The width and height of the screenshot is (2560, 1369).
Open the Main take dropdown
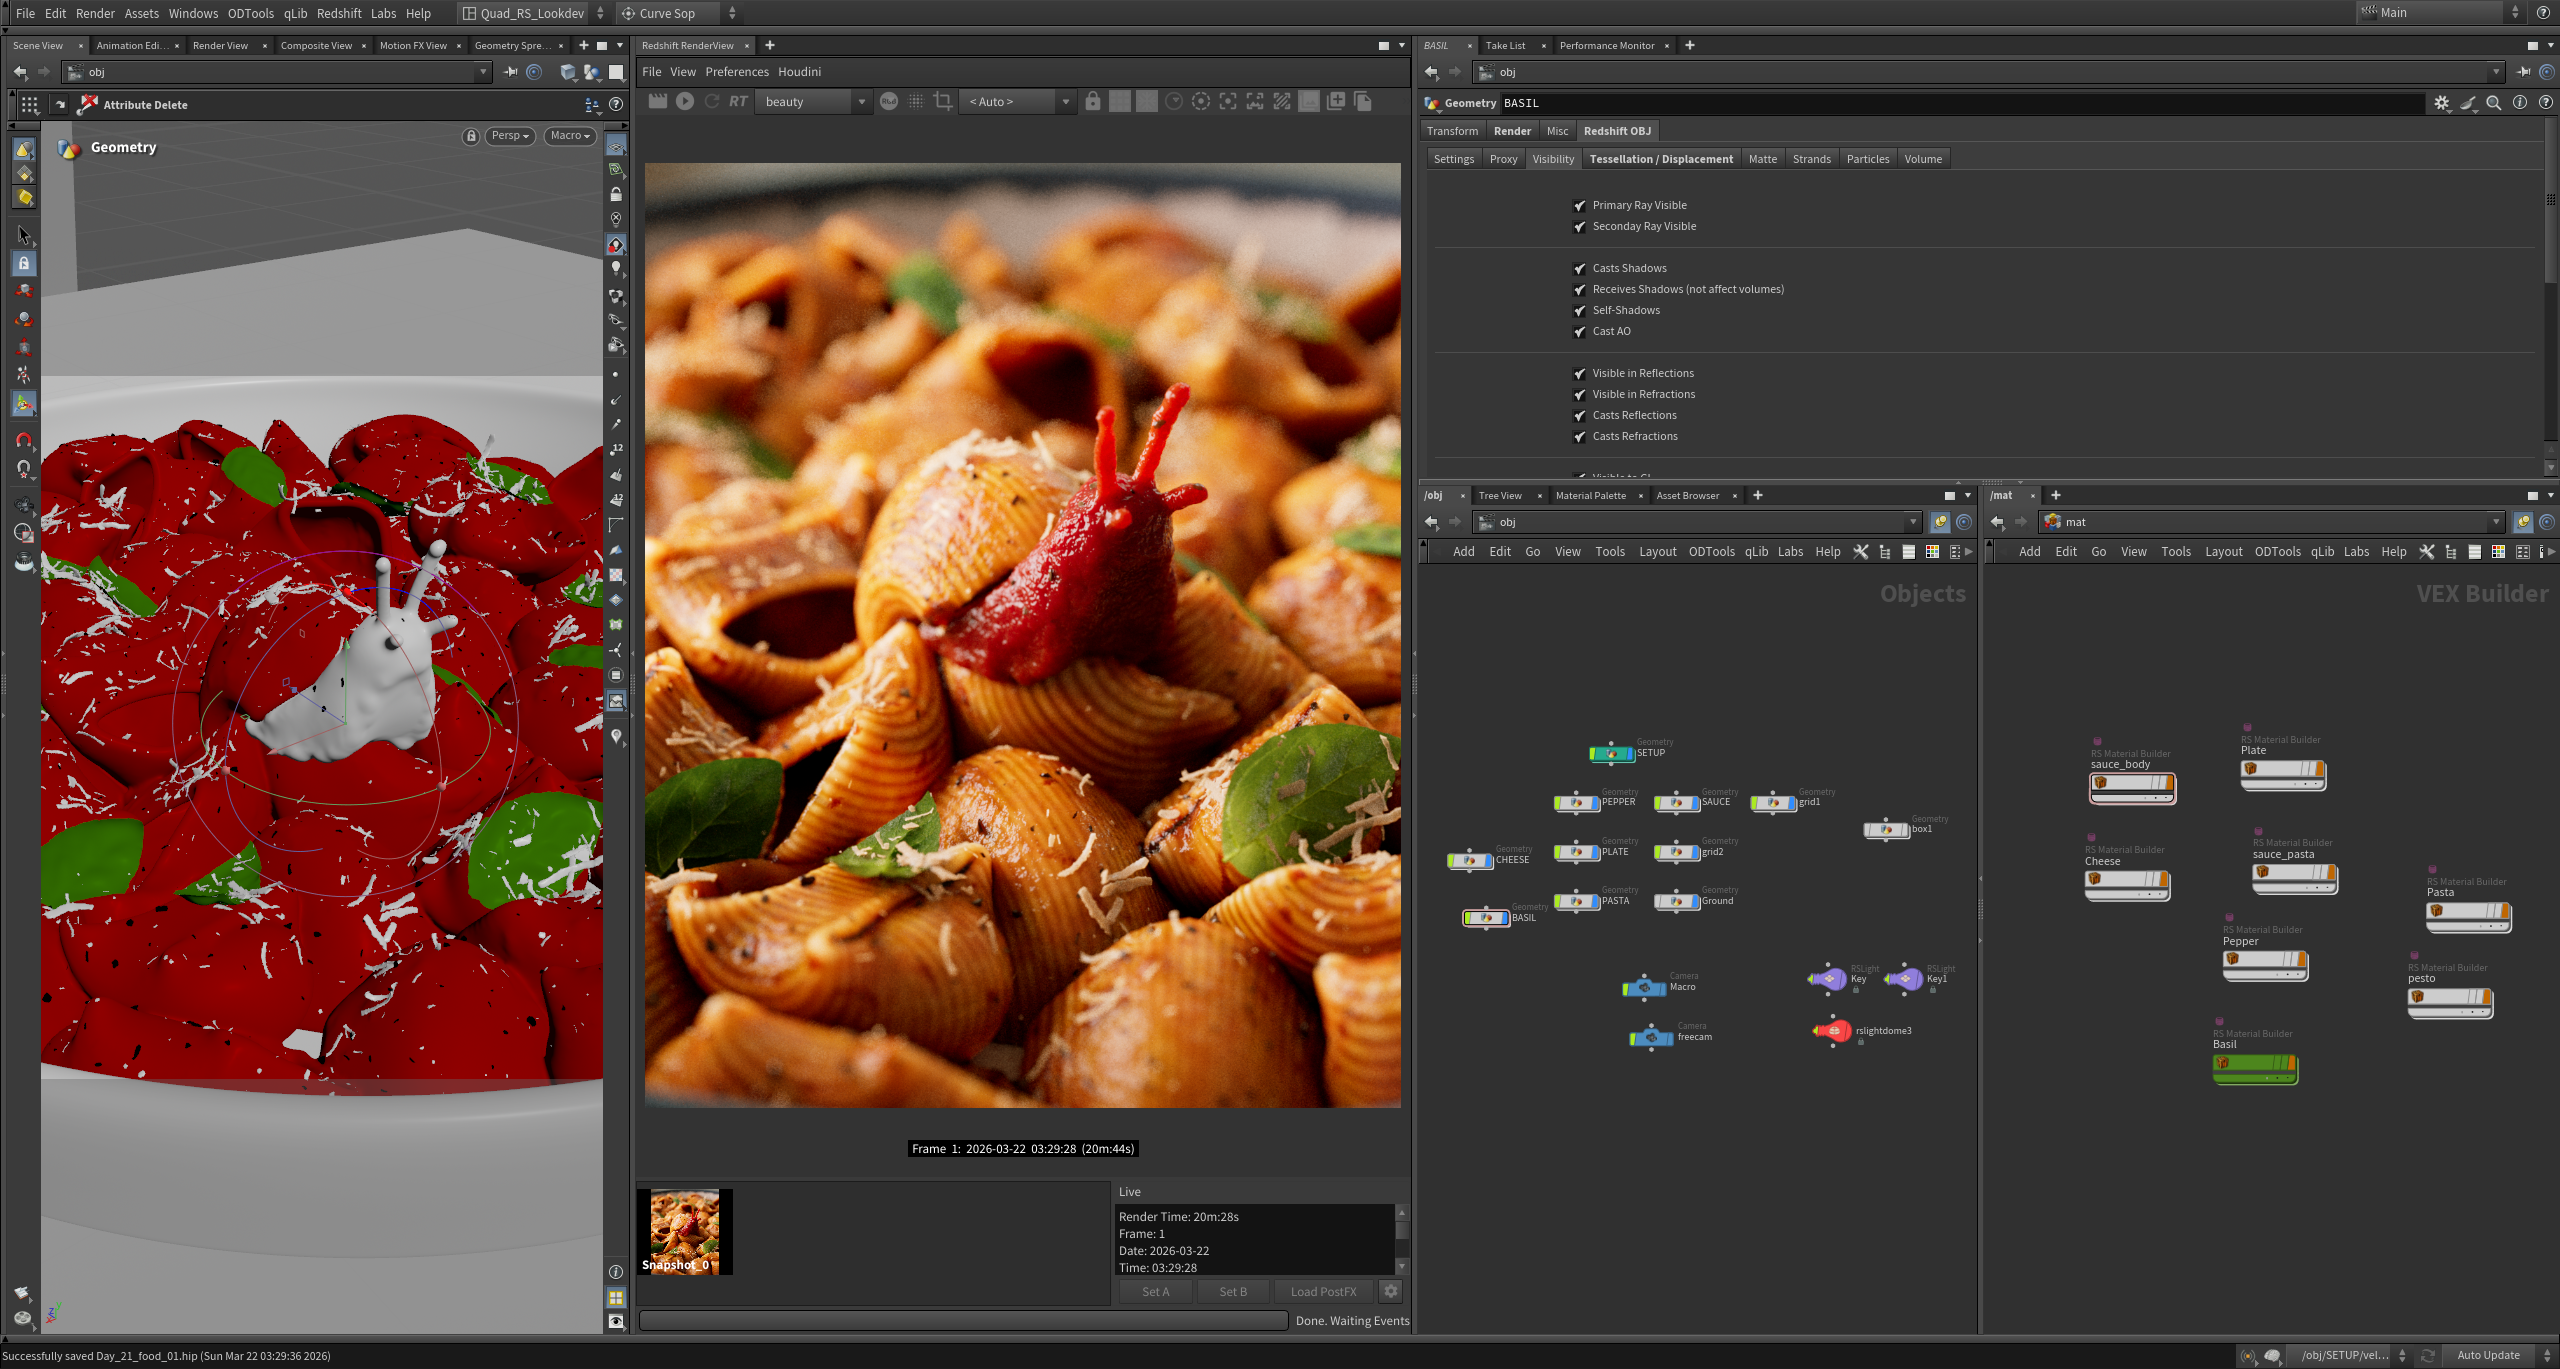point(2440,13)
